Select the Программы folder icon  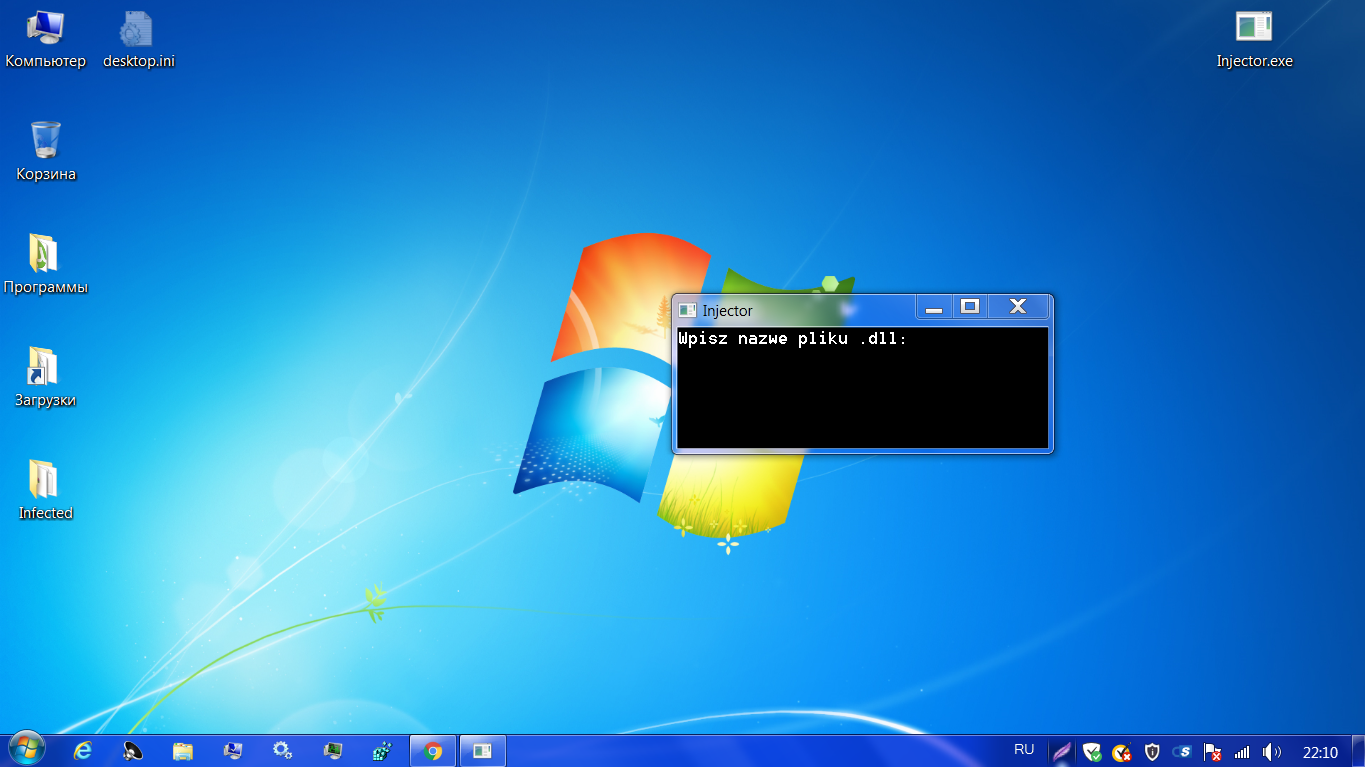pyautogui.click(x=46, y=265)
